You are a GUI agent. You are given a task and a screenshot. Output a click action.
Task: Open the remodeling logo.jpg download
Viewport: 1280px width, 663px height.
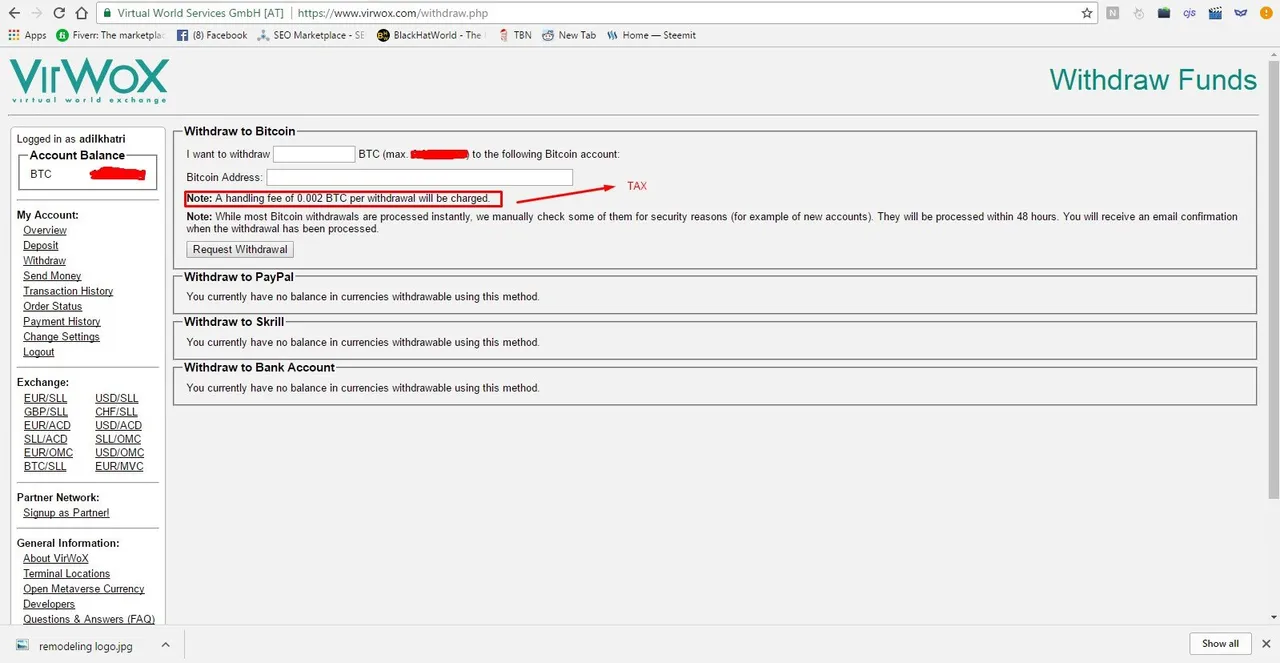pyautogui.click(x=76, y=646)
